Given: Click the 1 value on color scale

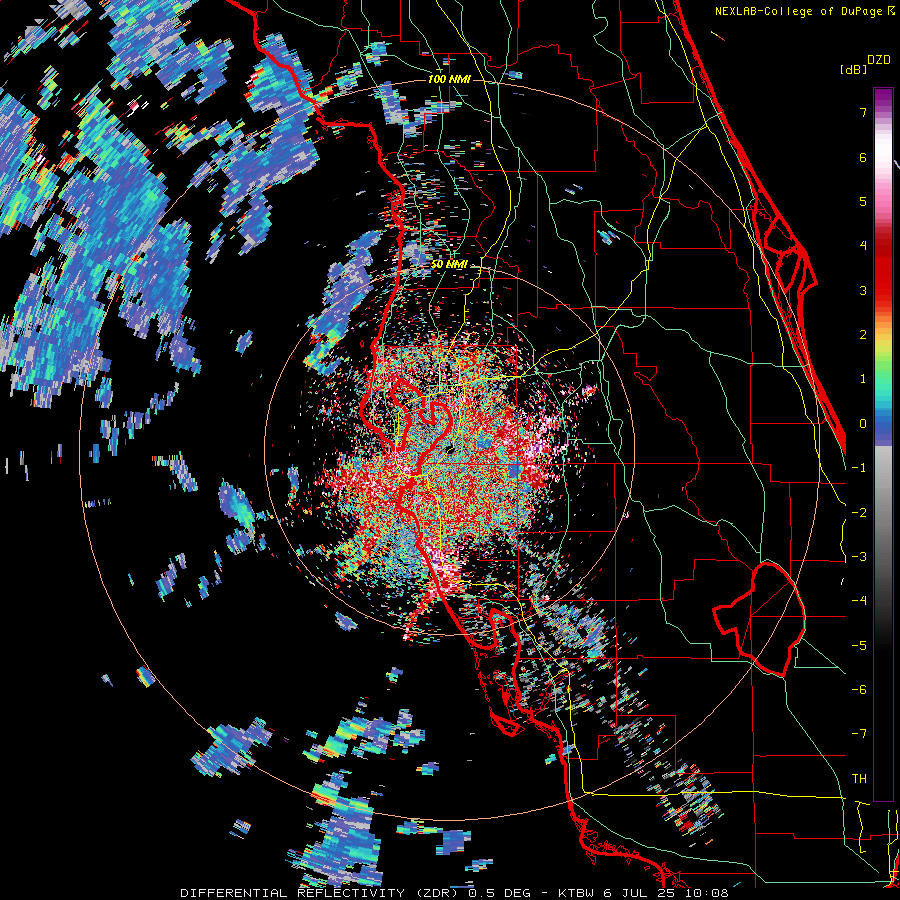Looking at the screenshot, I should (x=863, y=379).
